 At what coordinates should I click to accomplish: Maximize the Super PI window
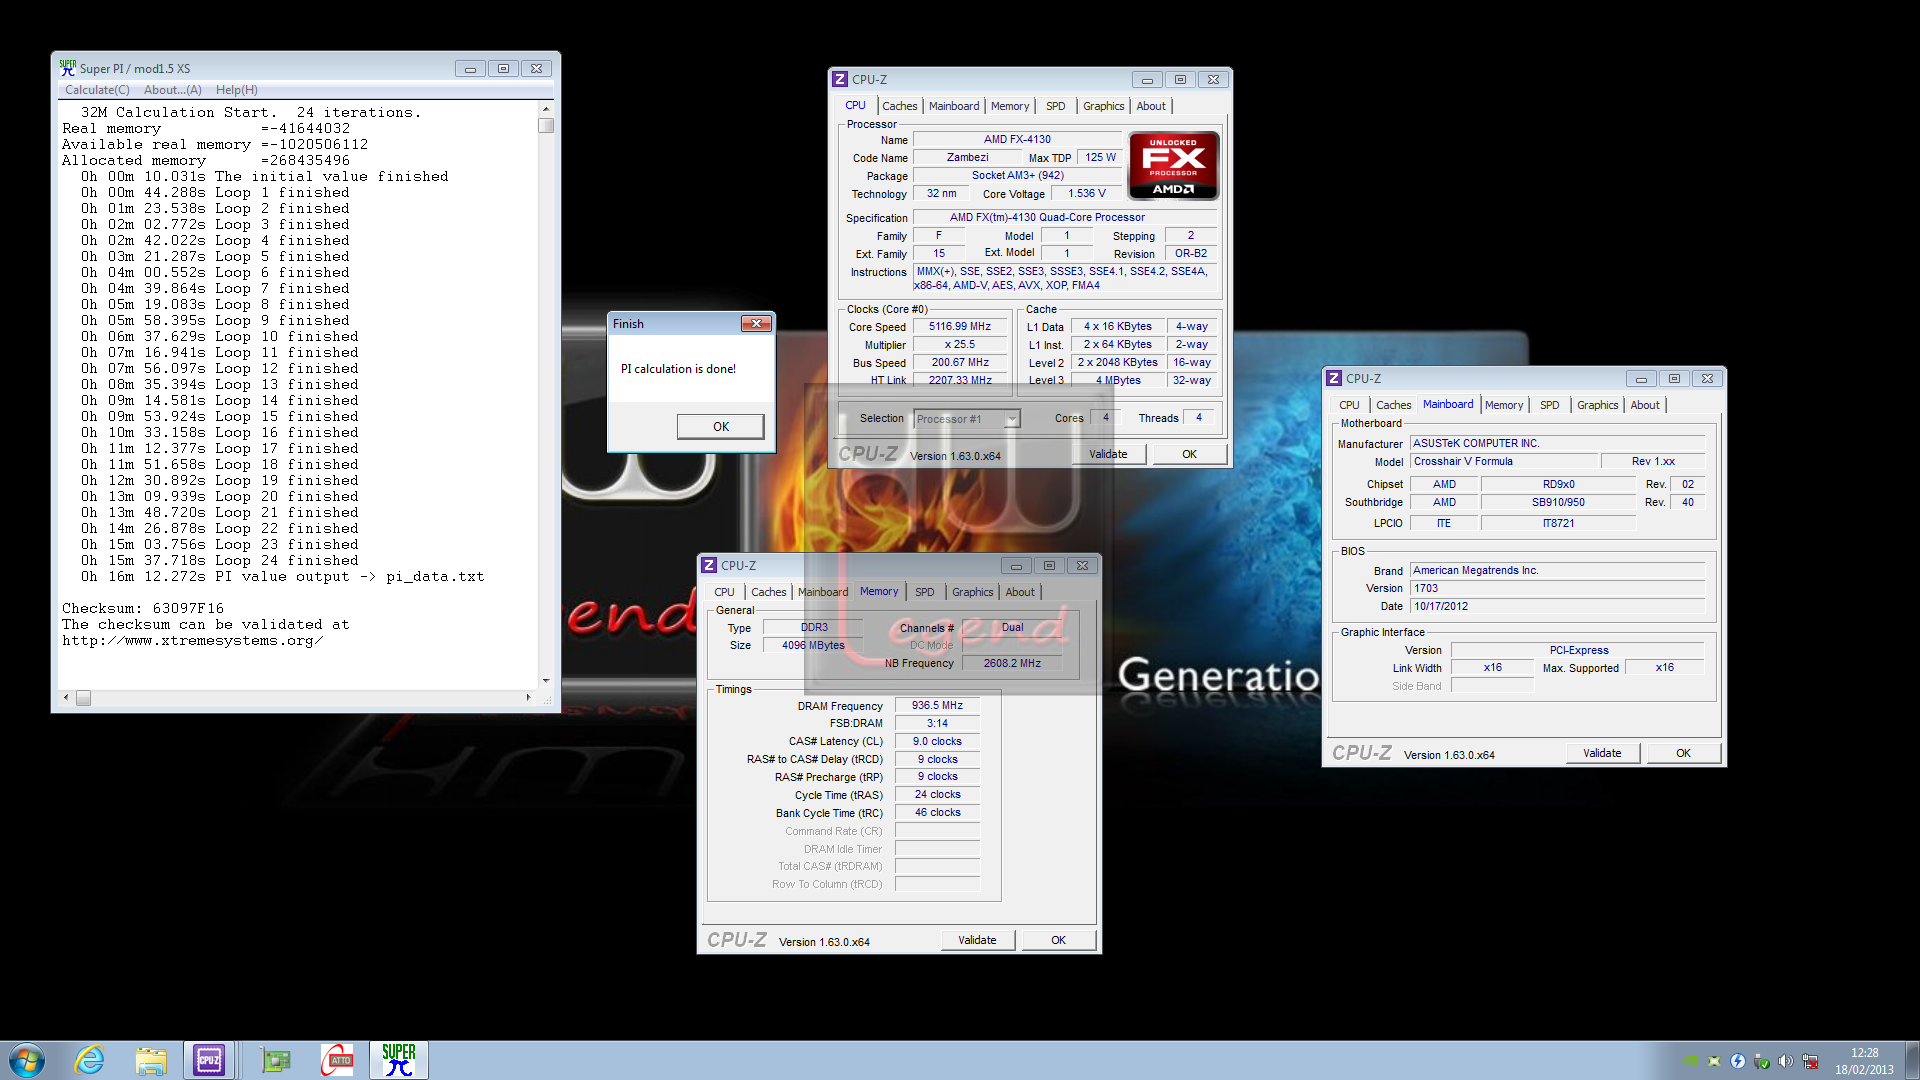click(503, 69)
